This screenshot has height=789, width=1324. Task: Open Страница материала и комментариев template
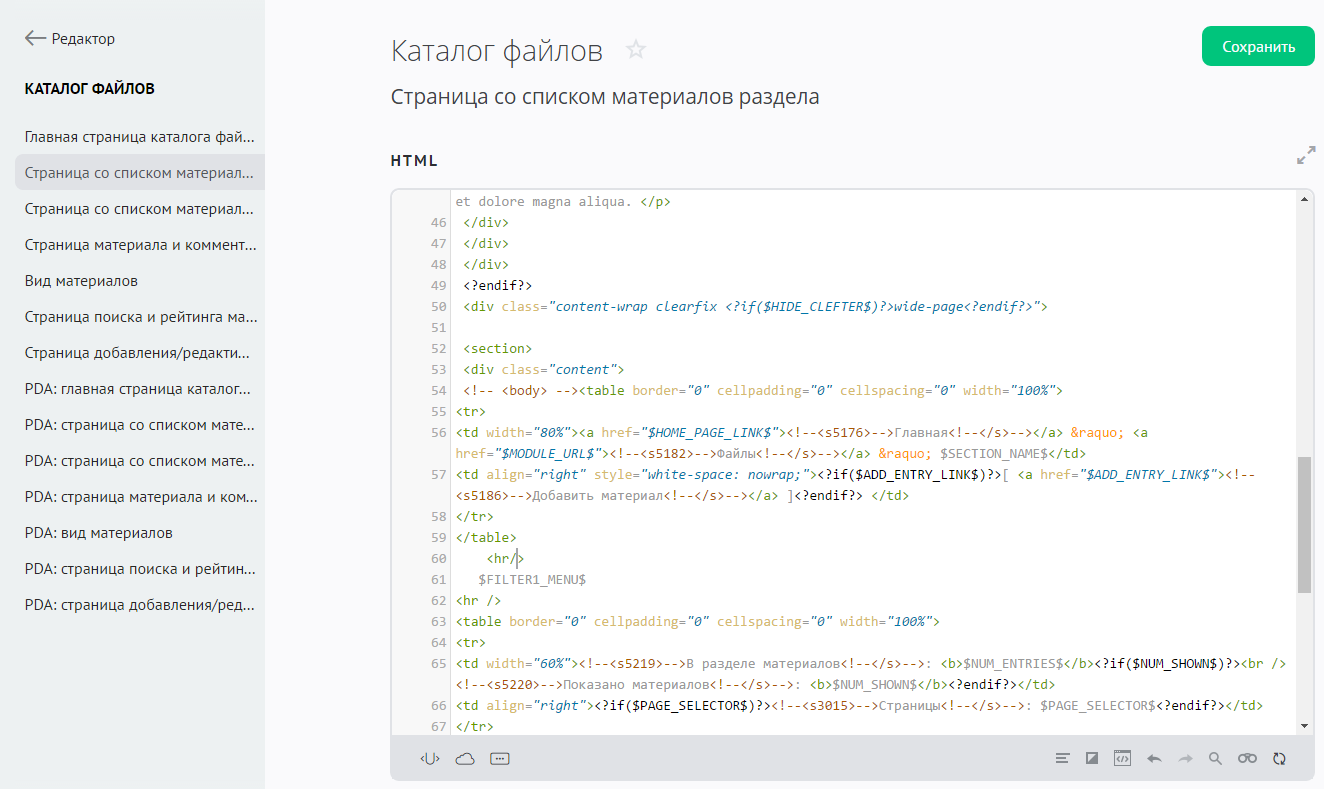point(140,245)
